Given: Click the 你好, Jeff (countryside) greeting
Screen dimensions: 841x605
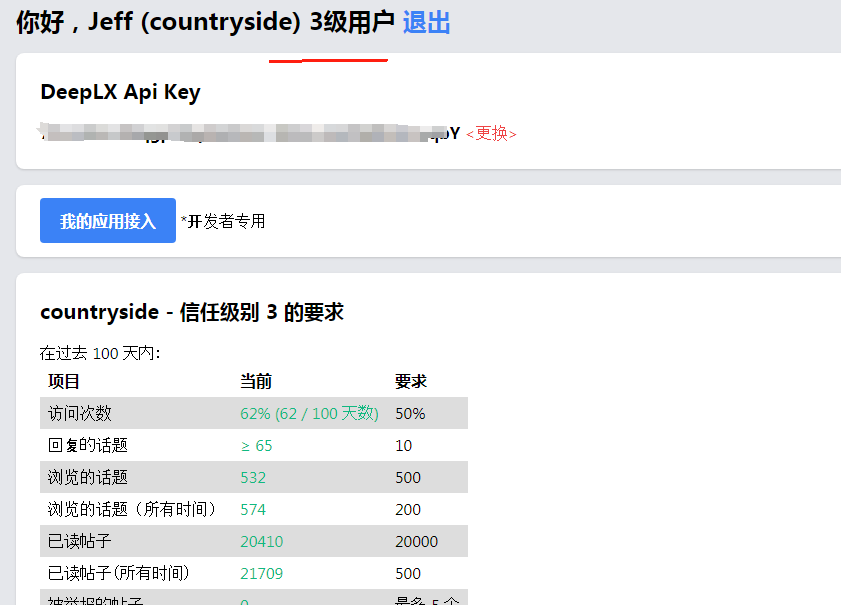Looking at the screenshot, I should pos(158,23).
